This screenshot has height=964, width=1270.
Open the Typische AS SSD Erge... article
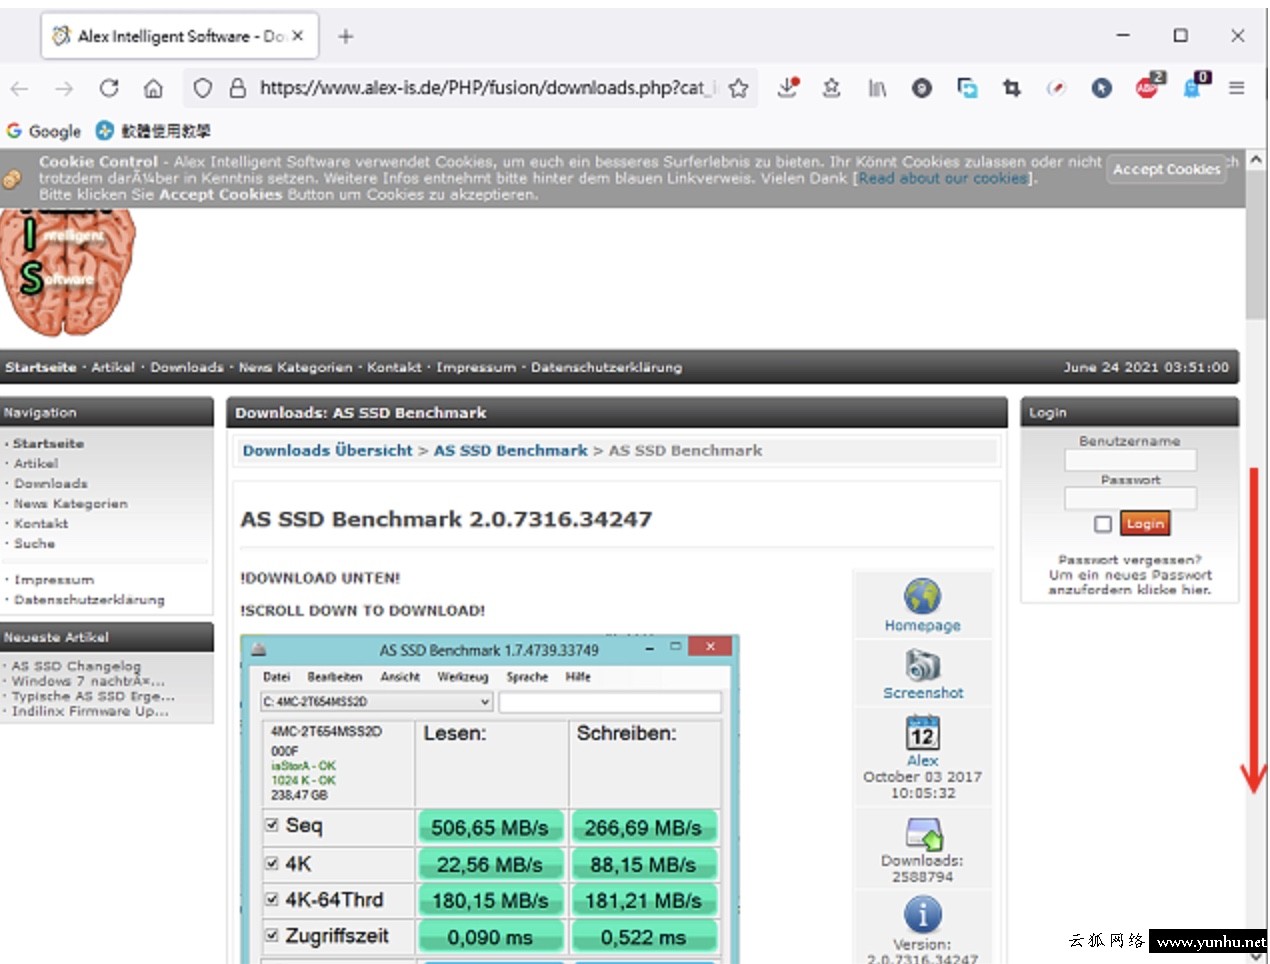point(93,696)
